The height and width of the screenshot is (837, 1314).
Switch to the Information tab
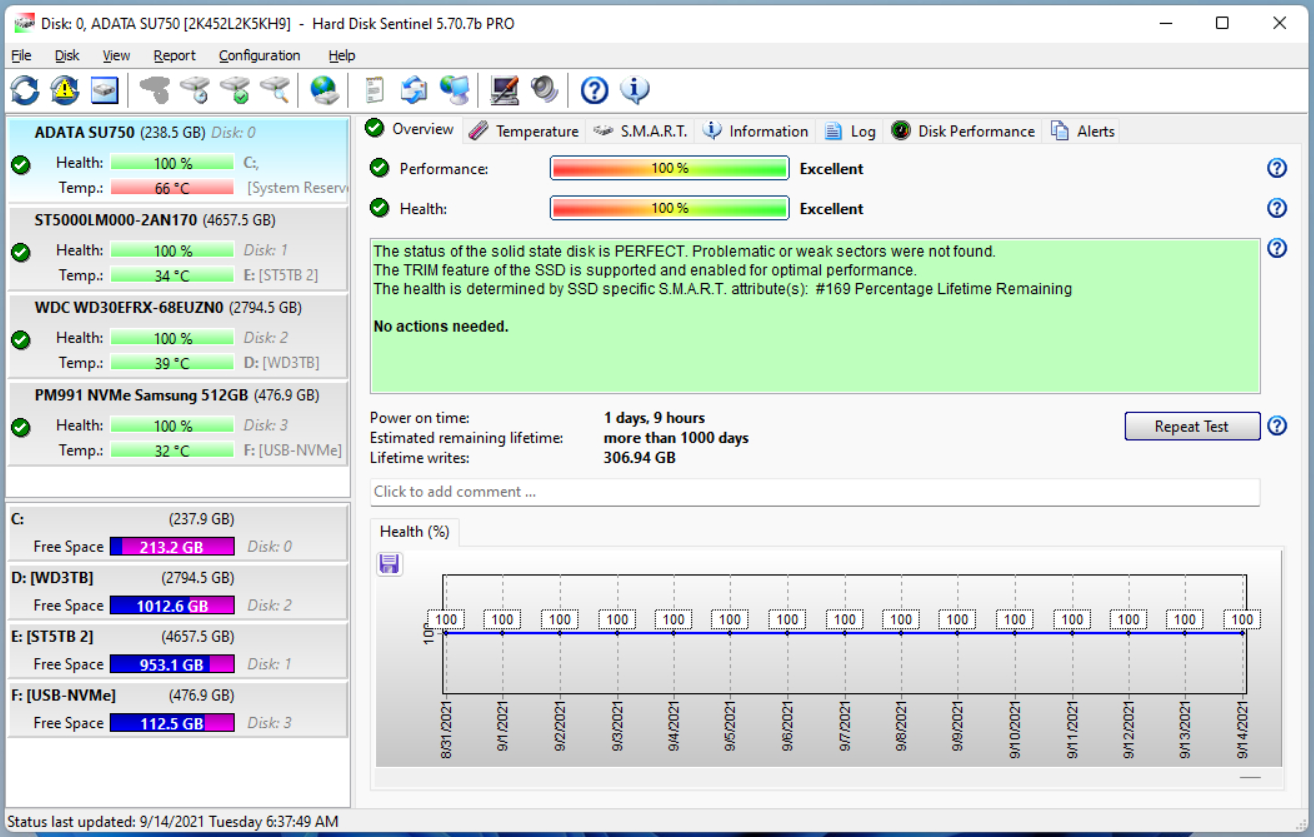(755, 131)
